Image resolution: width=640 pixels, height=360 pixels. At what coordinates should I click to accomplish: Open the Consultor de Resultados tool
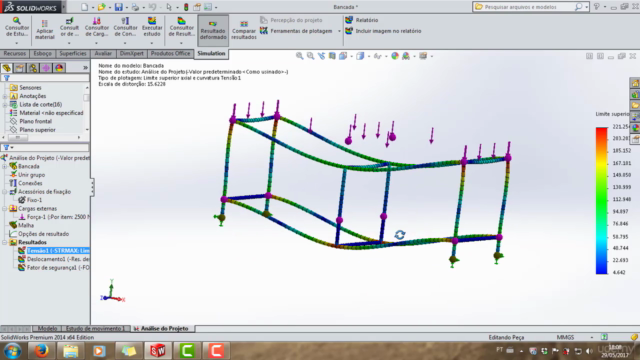point(182,27)
